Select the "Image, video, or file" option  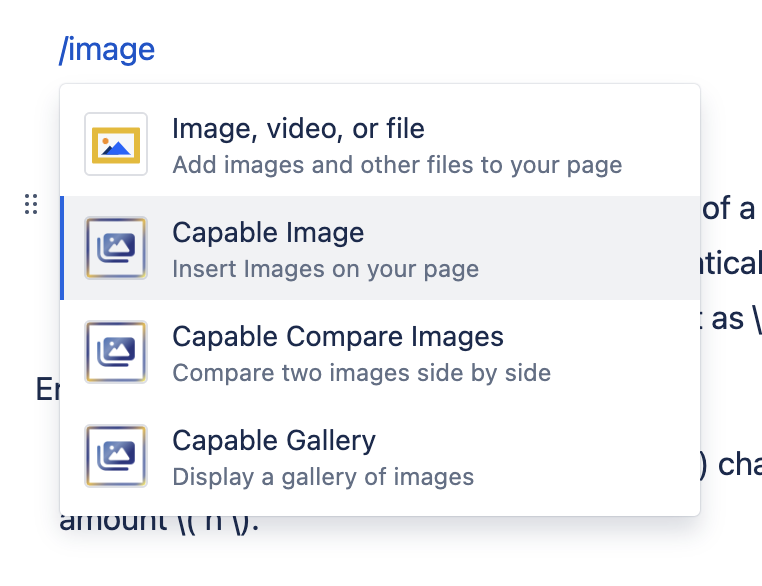click(x=298, y=129)
